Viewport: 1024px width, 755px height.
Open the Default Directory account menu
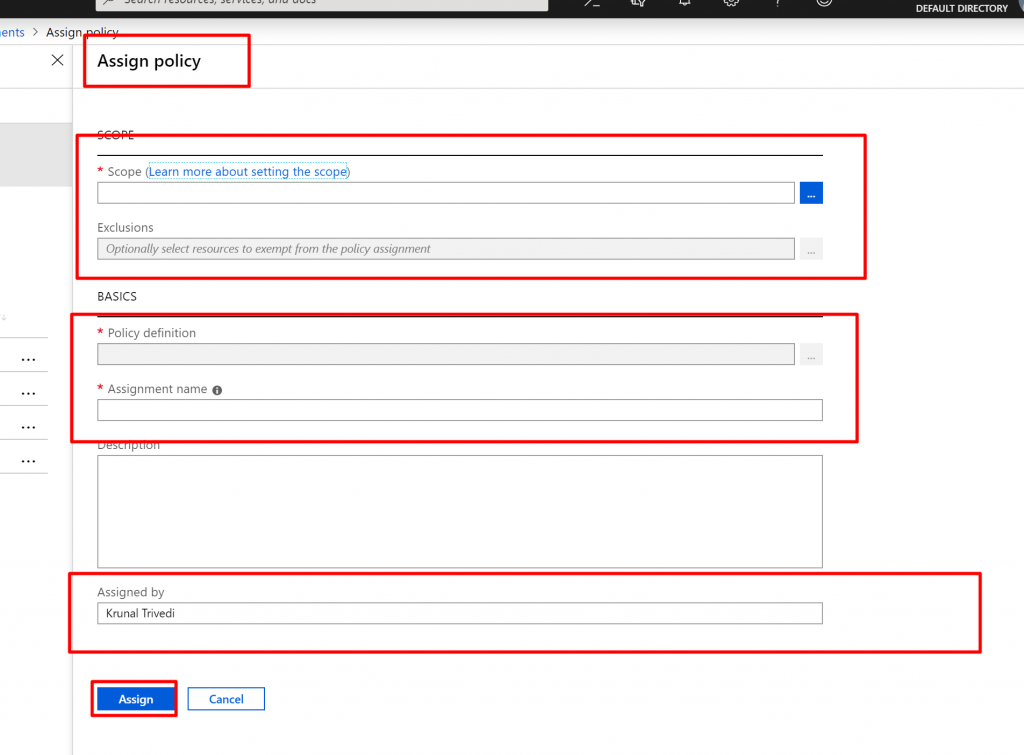point(961,8)
